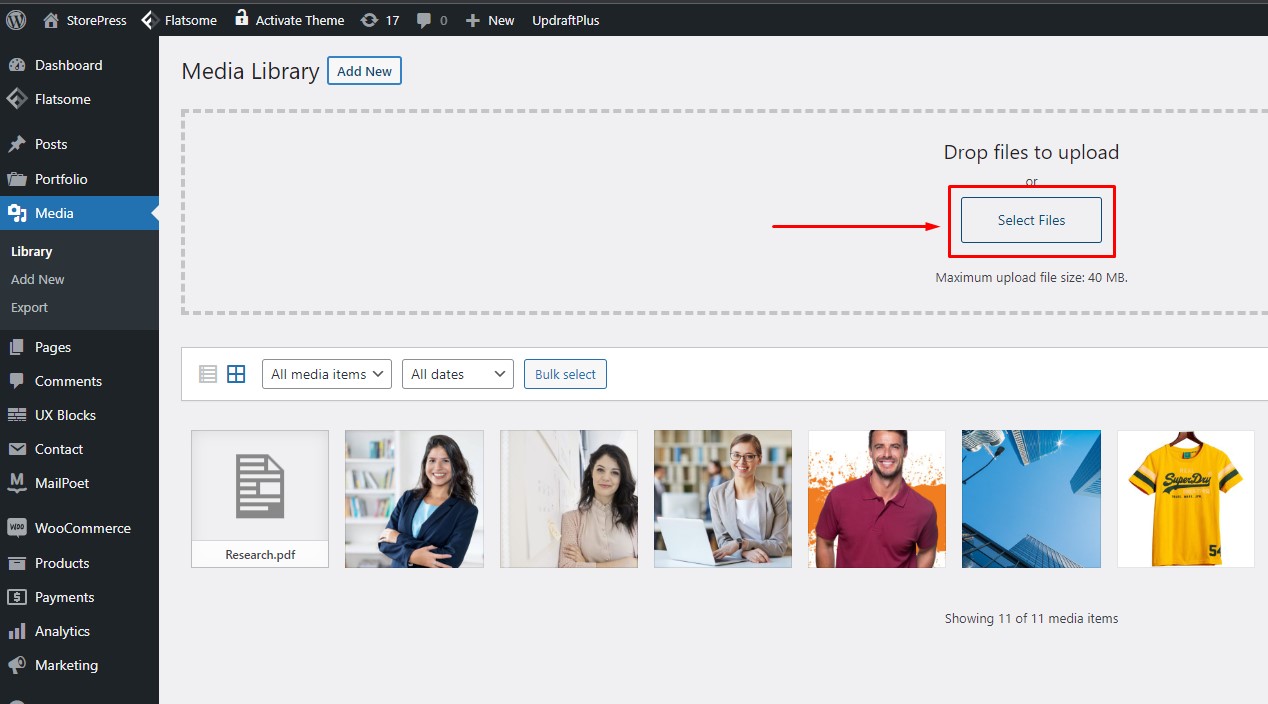The height and width of the screenshot is (704, 1268).
Task: Select yellow Superdry t-shirt thumbnail
Action: (1186, 499)
